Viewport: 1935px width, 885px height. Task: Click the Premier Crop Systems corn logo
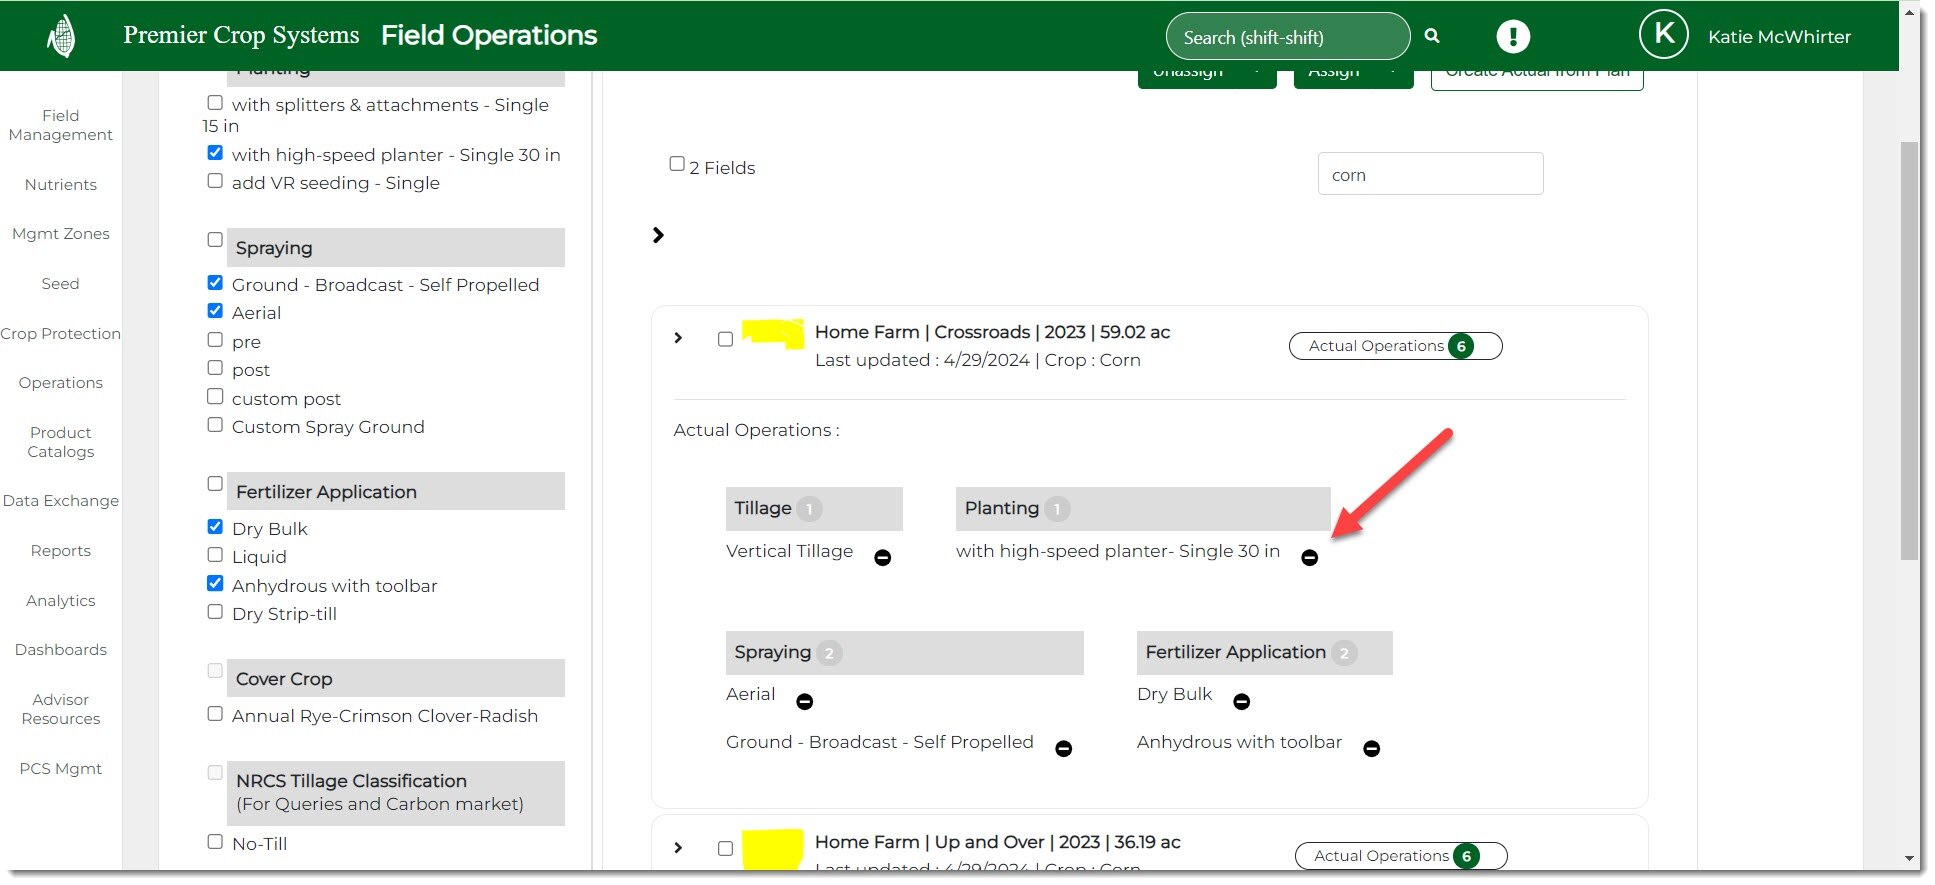(x=62, y=37)
